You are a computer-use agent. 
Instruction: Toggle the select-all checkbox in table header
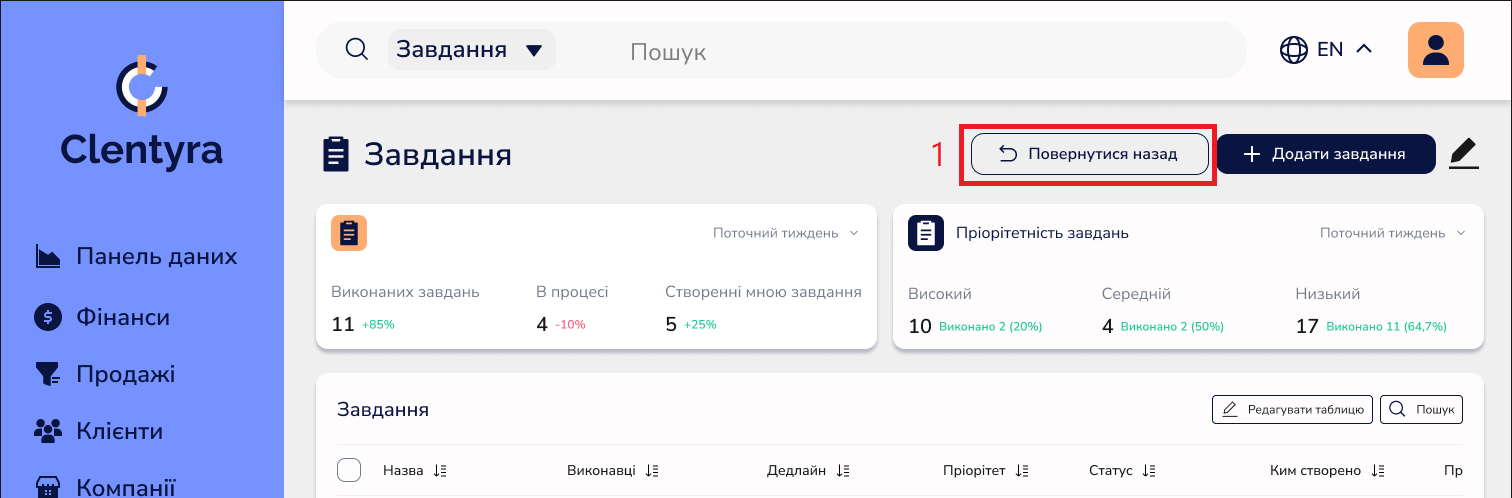click(x=349, y=470)
